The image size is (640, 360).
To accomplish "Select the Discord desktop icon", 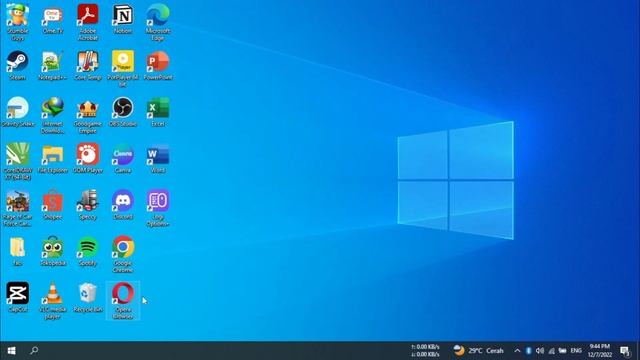I will 123,205.
